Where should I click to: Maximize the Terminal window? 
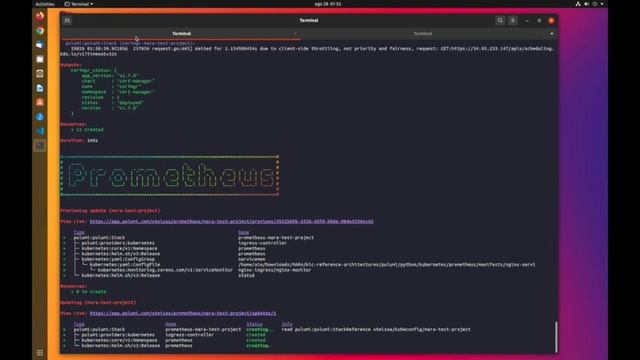coord(539,20)
